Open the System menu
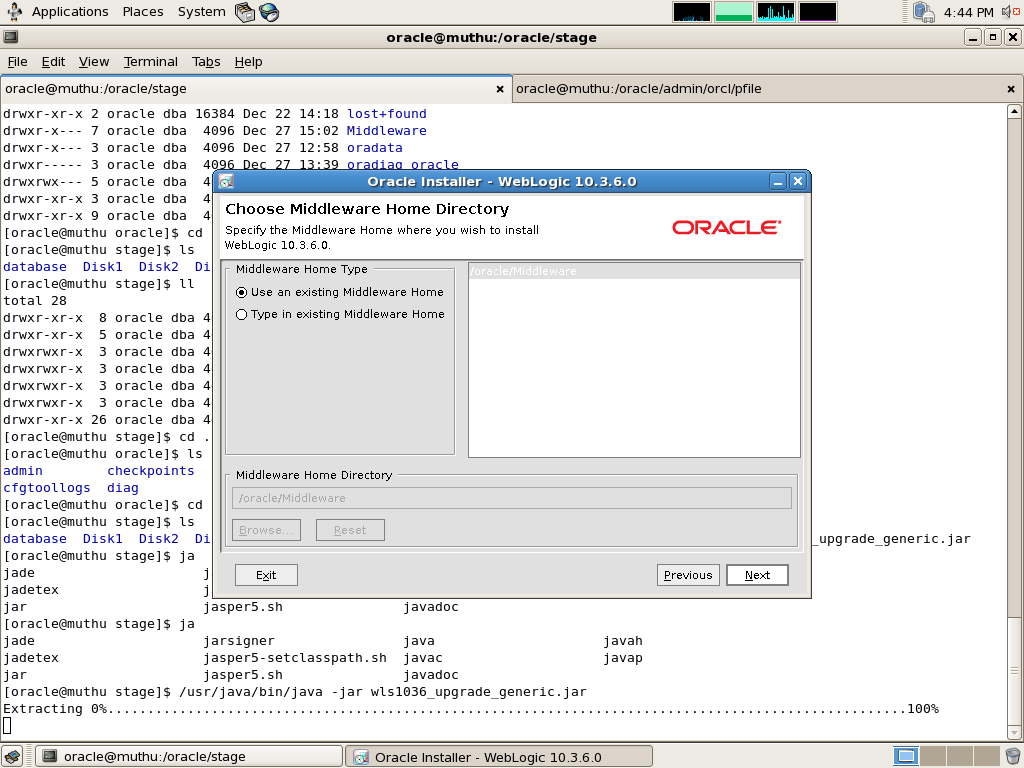Image resolution: width=1024 pixels, height=768 pixels. (201, 12)
